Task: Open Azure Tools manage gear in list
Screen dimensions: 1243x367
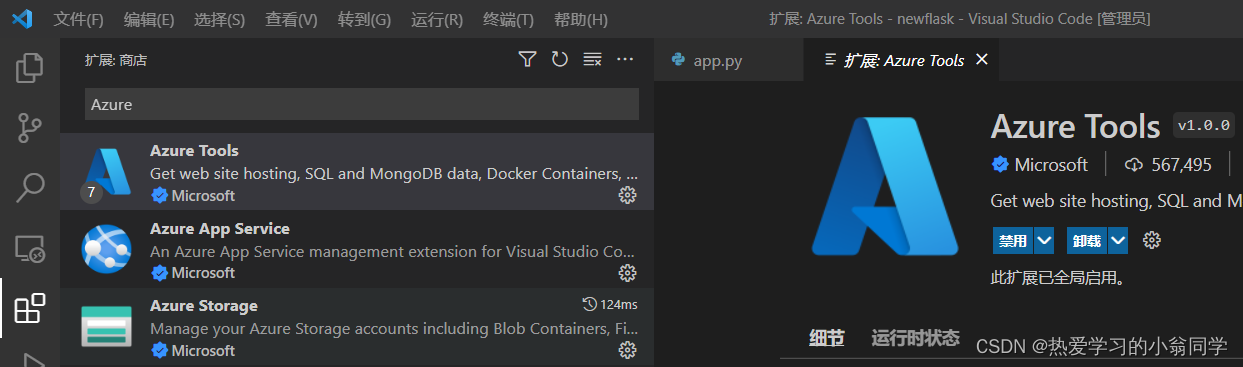Action: tap(628, 195)
